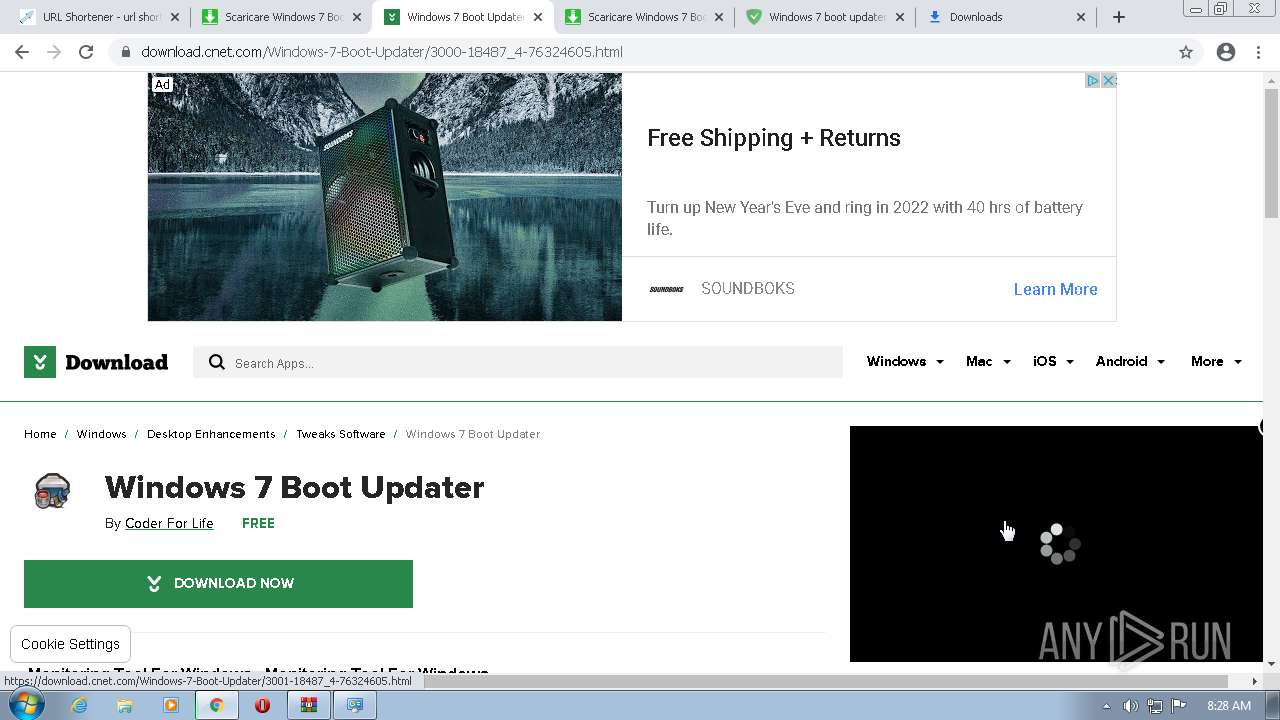Expand the Mac category dropdown

988,361
